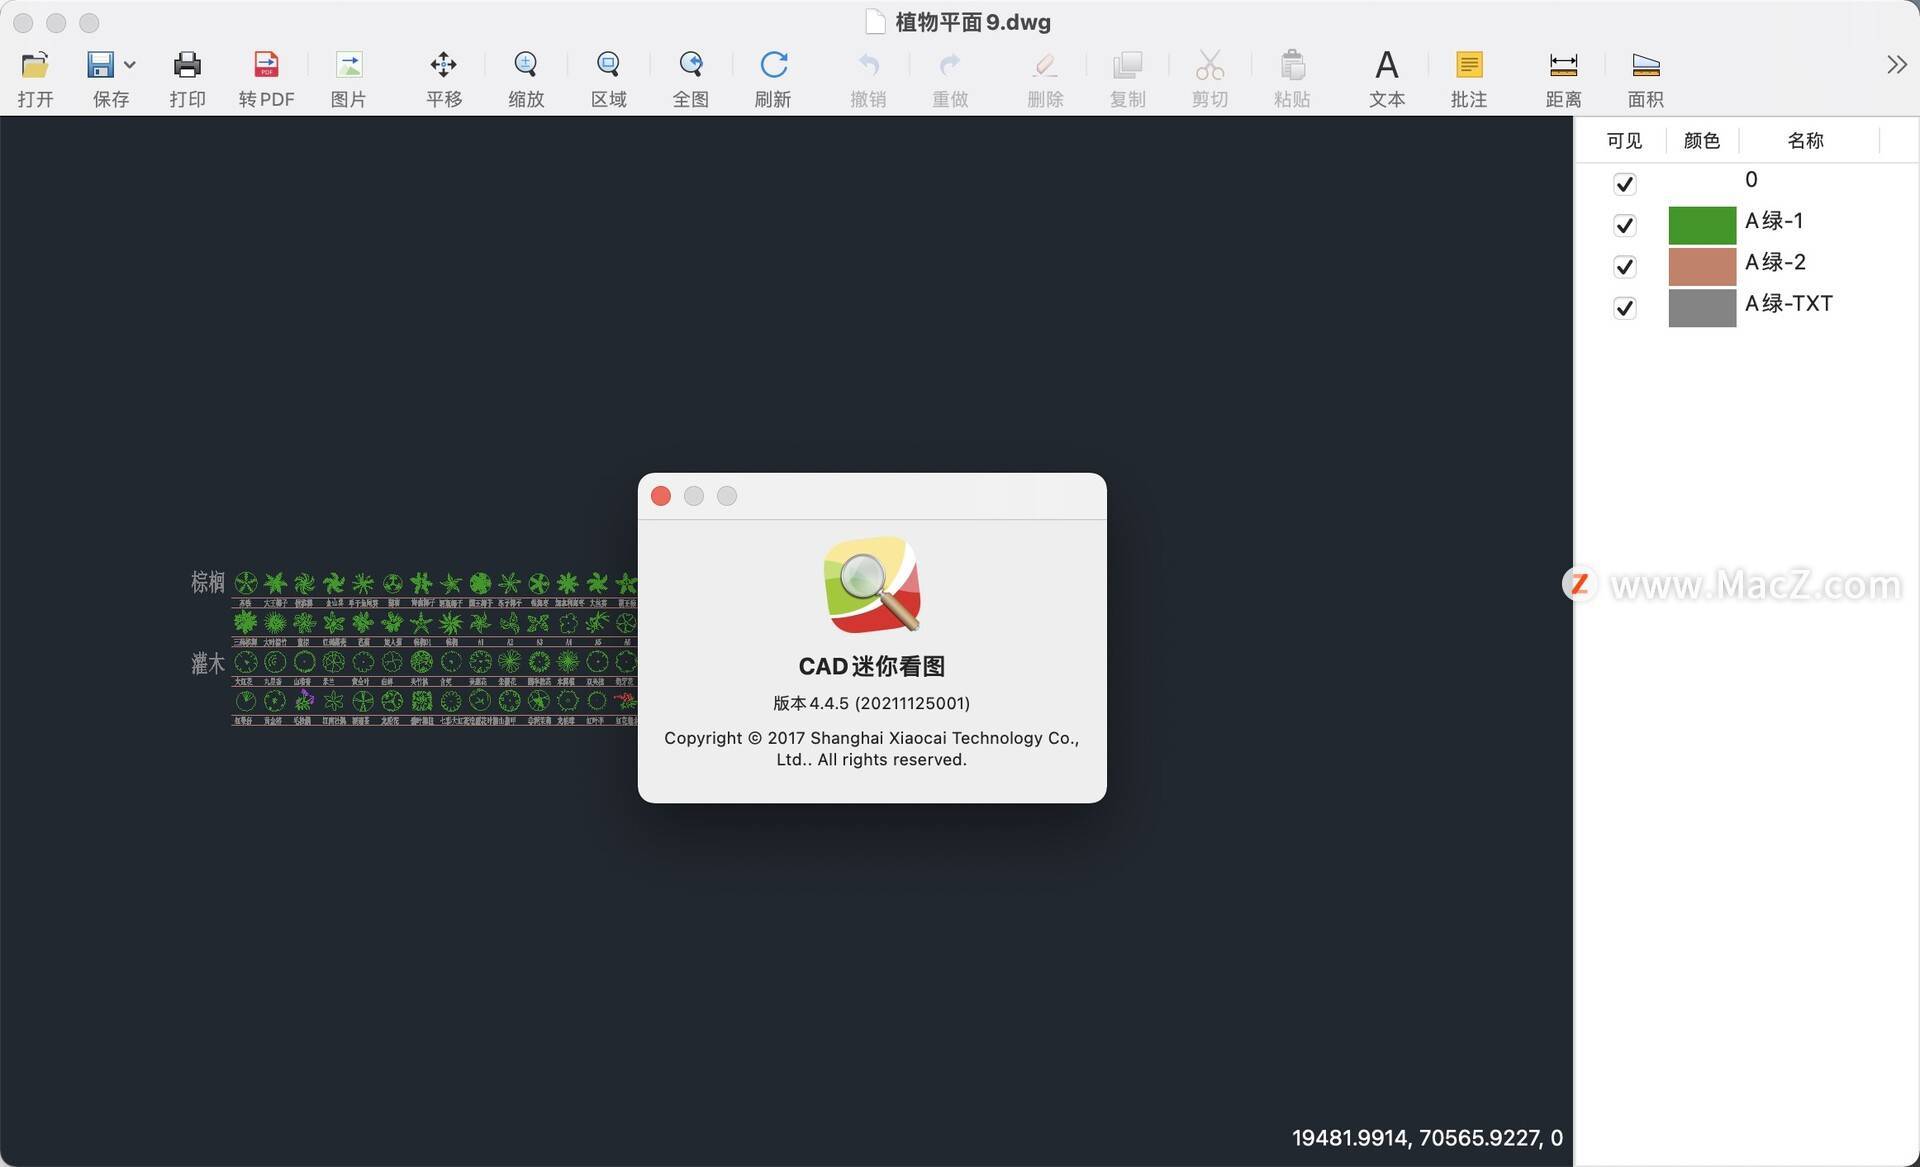This screenshot has height=1167, width=1920.
Task: Click the 区域 region view tool
Action: 608,77
